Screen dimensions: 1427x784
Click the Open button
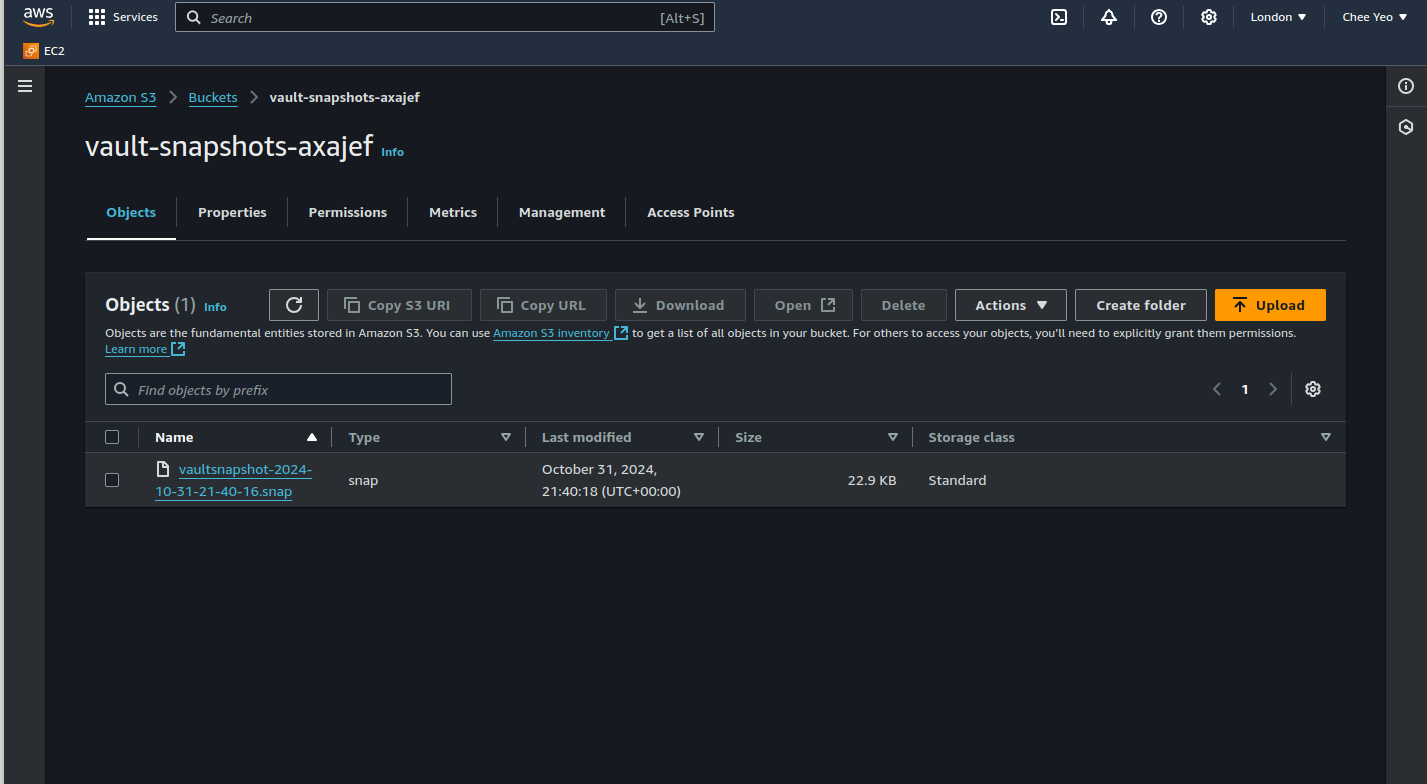[x=803, y=305]
